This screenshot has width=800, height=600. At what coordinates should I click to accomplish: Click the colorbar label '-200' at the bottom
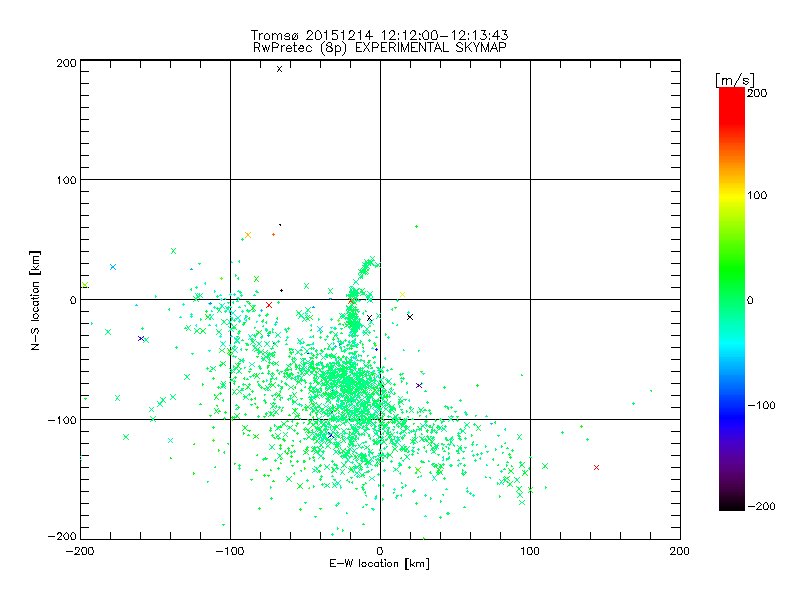pos(761,506)
